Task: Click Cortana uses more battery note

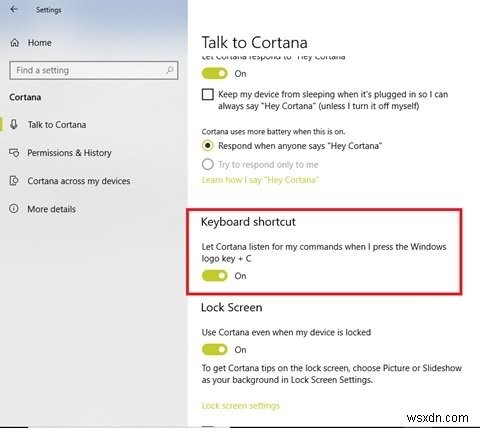Action: tap(273, 132)
